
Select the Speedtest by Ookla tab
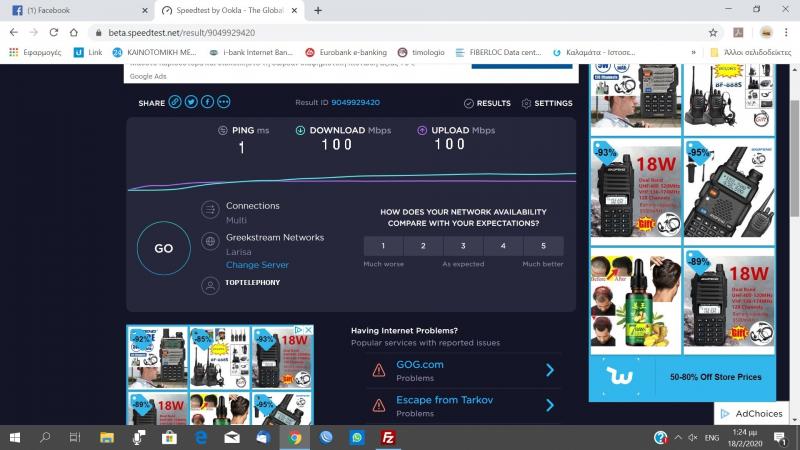(229, 10)
